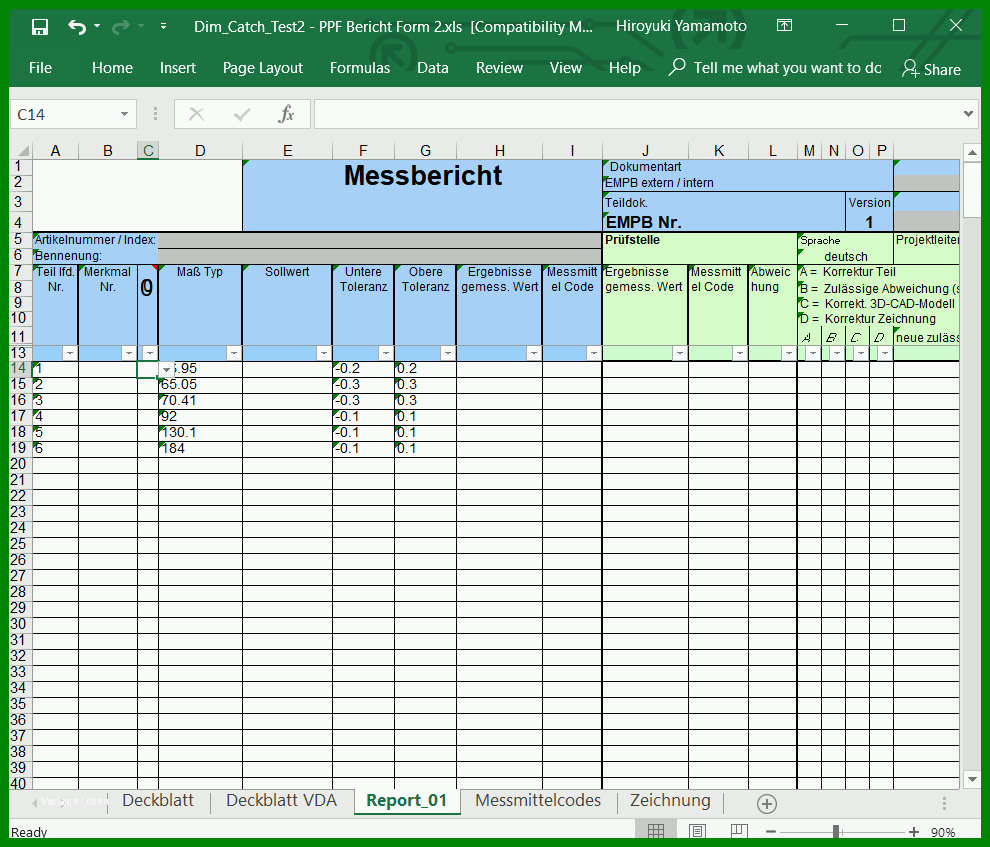This screenshot has height=847, width=990.
Task: Expand the formula bar chevron
Action: click(968, 114)
